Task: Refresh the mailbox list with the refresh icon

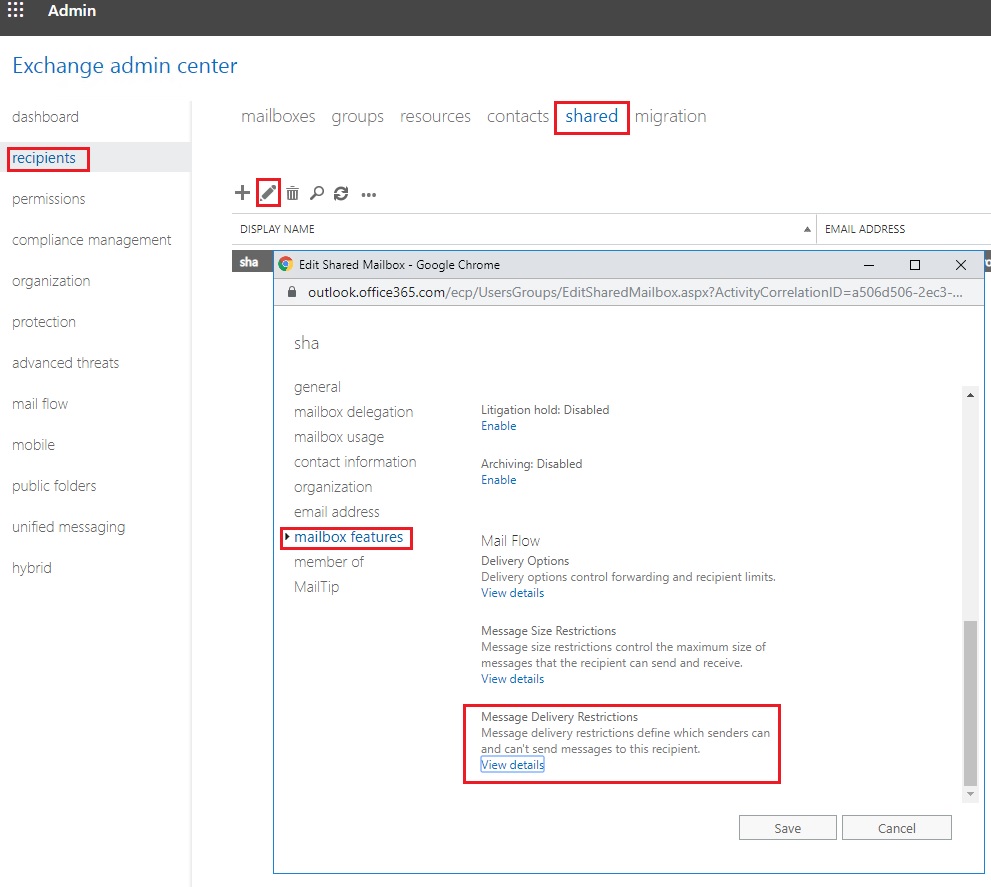Action: point(341,192)
